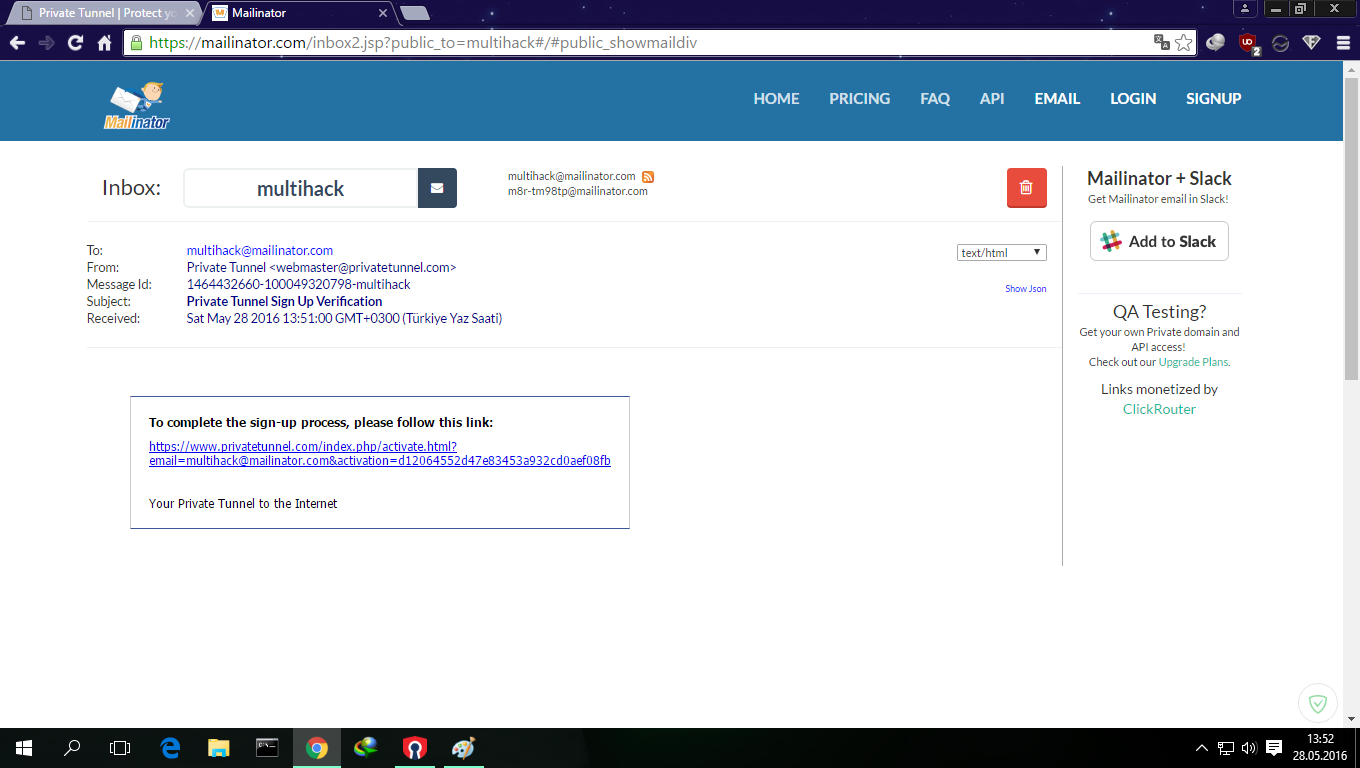Screen dimensions: 1360x768
Task: Open SIGNUP in the site navigation
Action: (x=1214, y=99)
